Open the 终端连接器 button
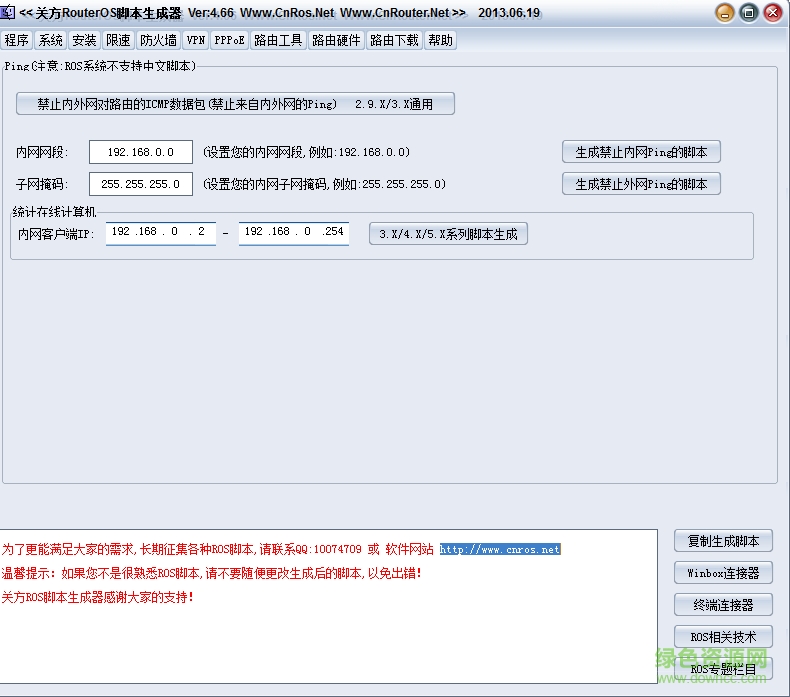The width and height of the screenshot is (790, 697). pyautogui.click(x=723, y=605)
